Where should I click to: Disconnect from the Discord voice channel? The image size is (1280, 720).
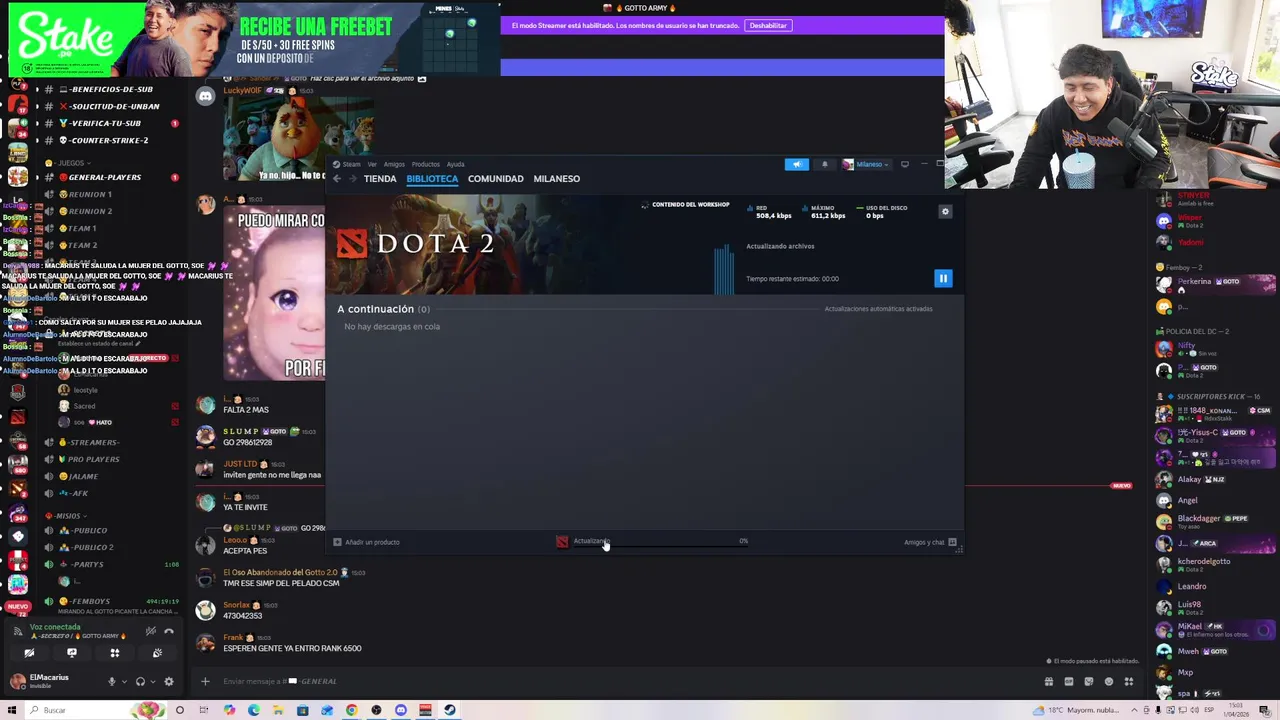coord(169,631)
